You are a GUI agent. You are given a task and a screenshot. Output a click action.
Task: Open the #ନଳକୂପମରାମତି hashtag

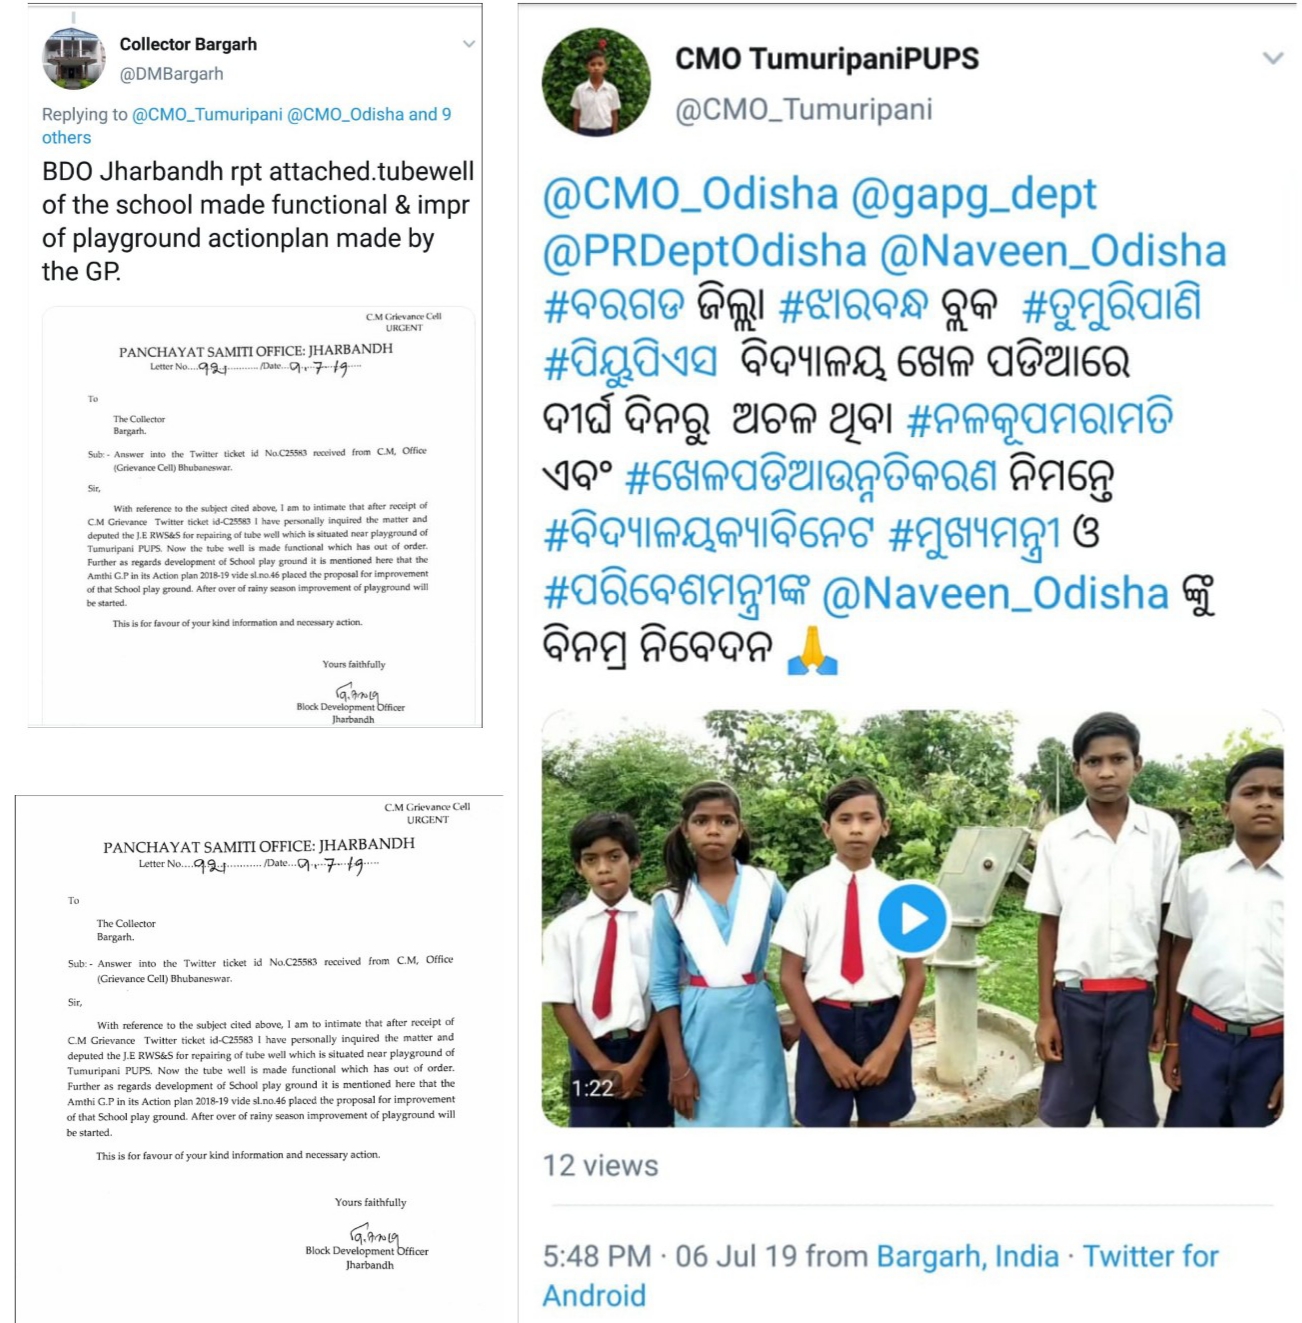click(1039, 420)
